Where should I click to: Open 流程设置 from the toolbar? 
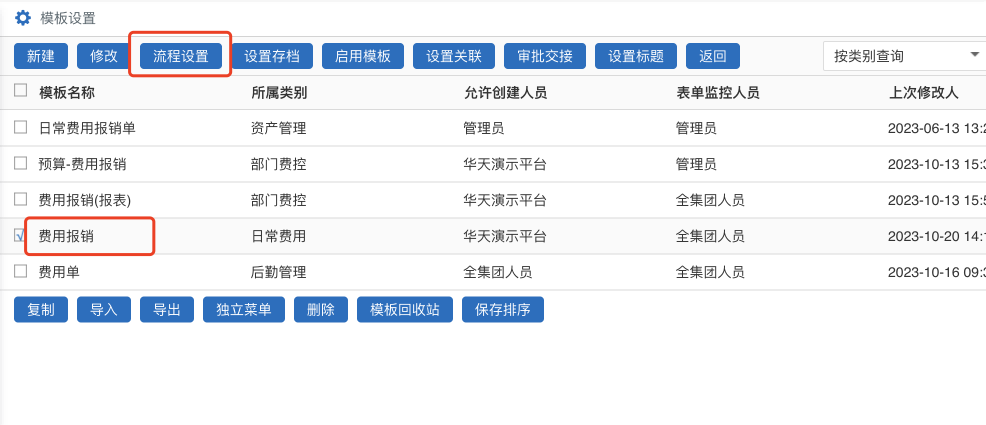[181, 56]
